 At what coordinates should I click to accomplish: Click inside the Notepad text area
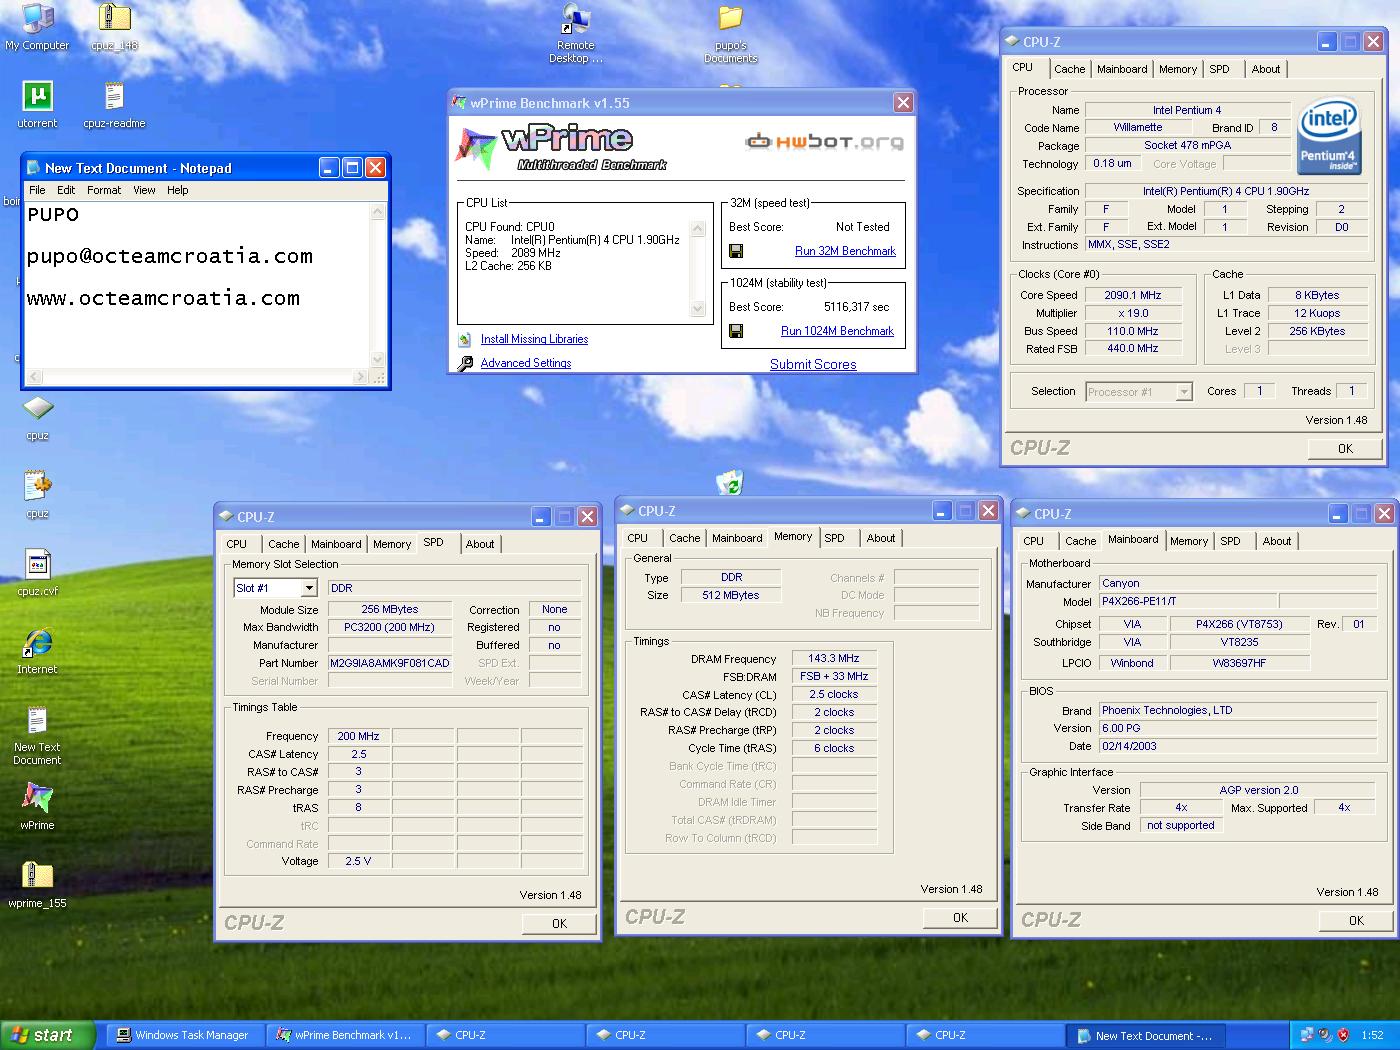(x=197, y=285)
